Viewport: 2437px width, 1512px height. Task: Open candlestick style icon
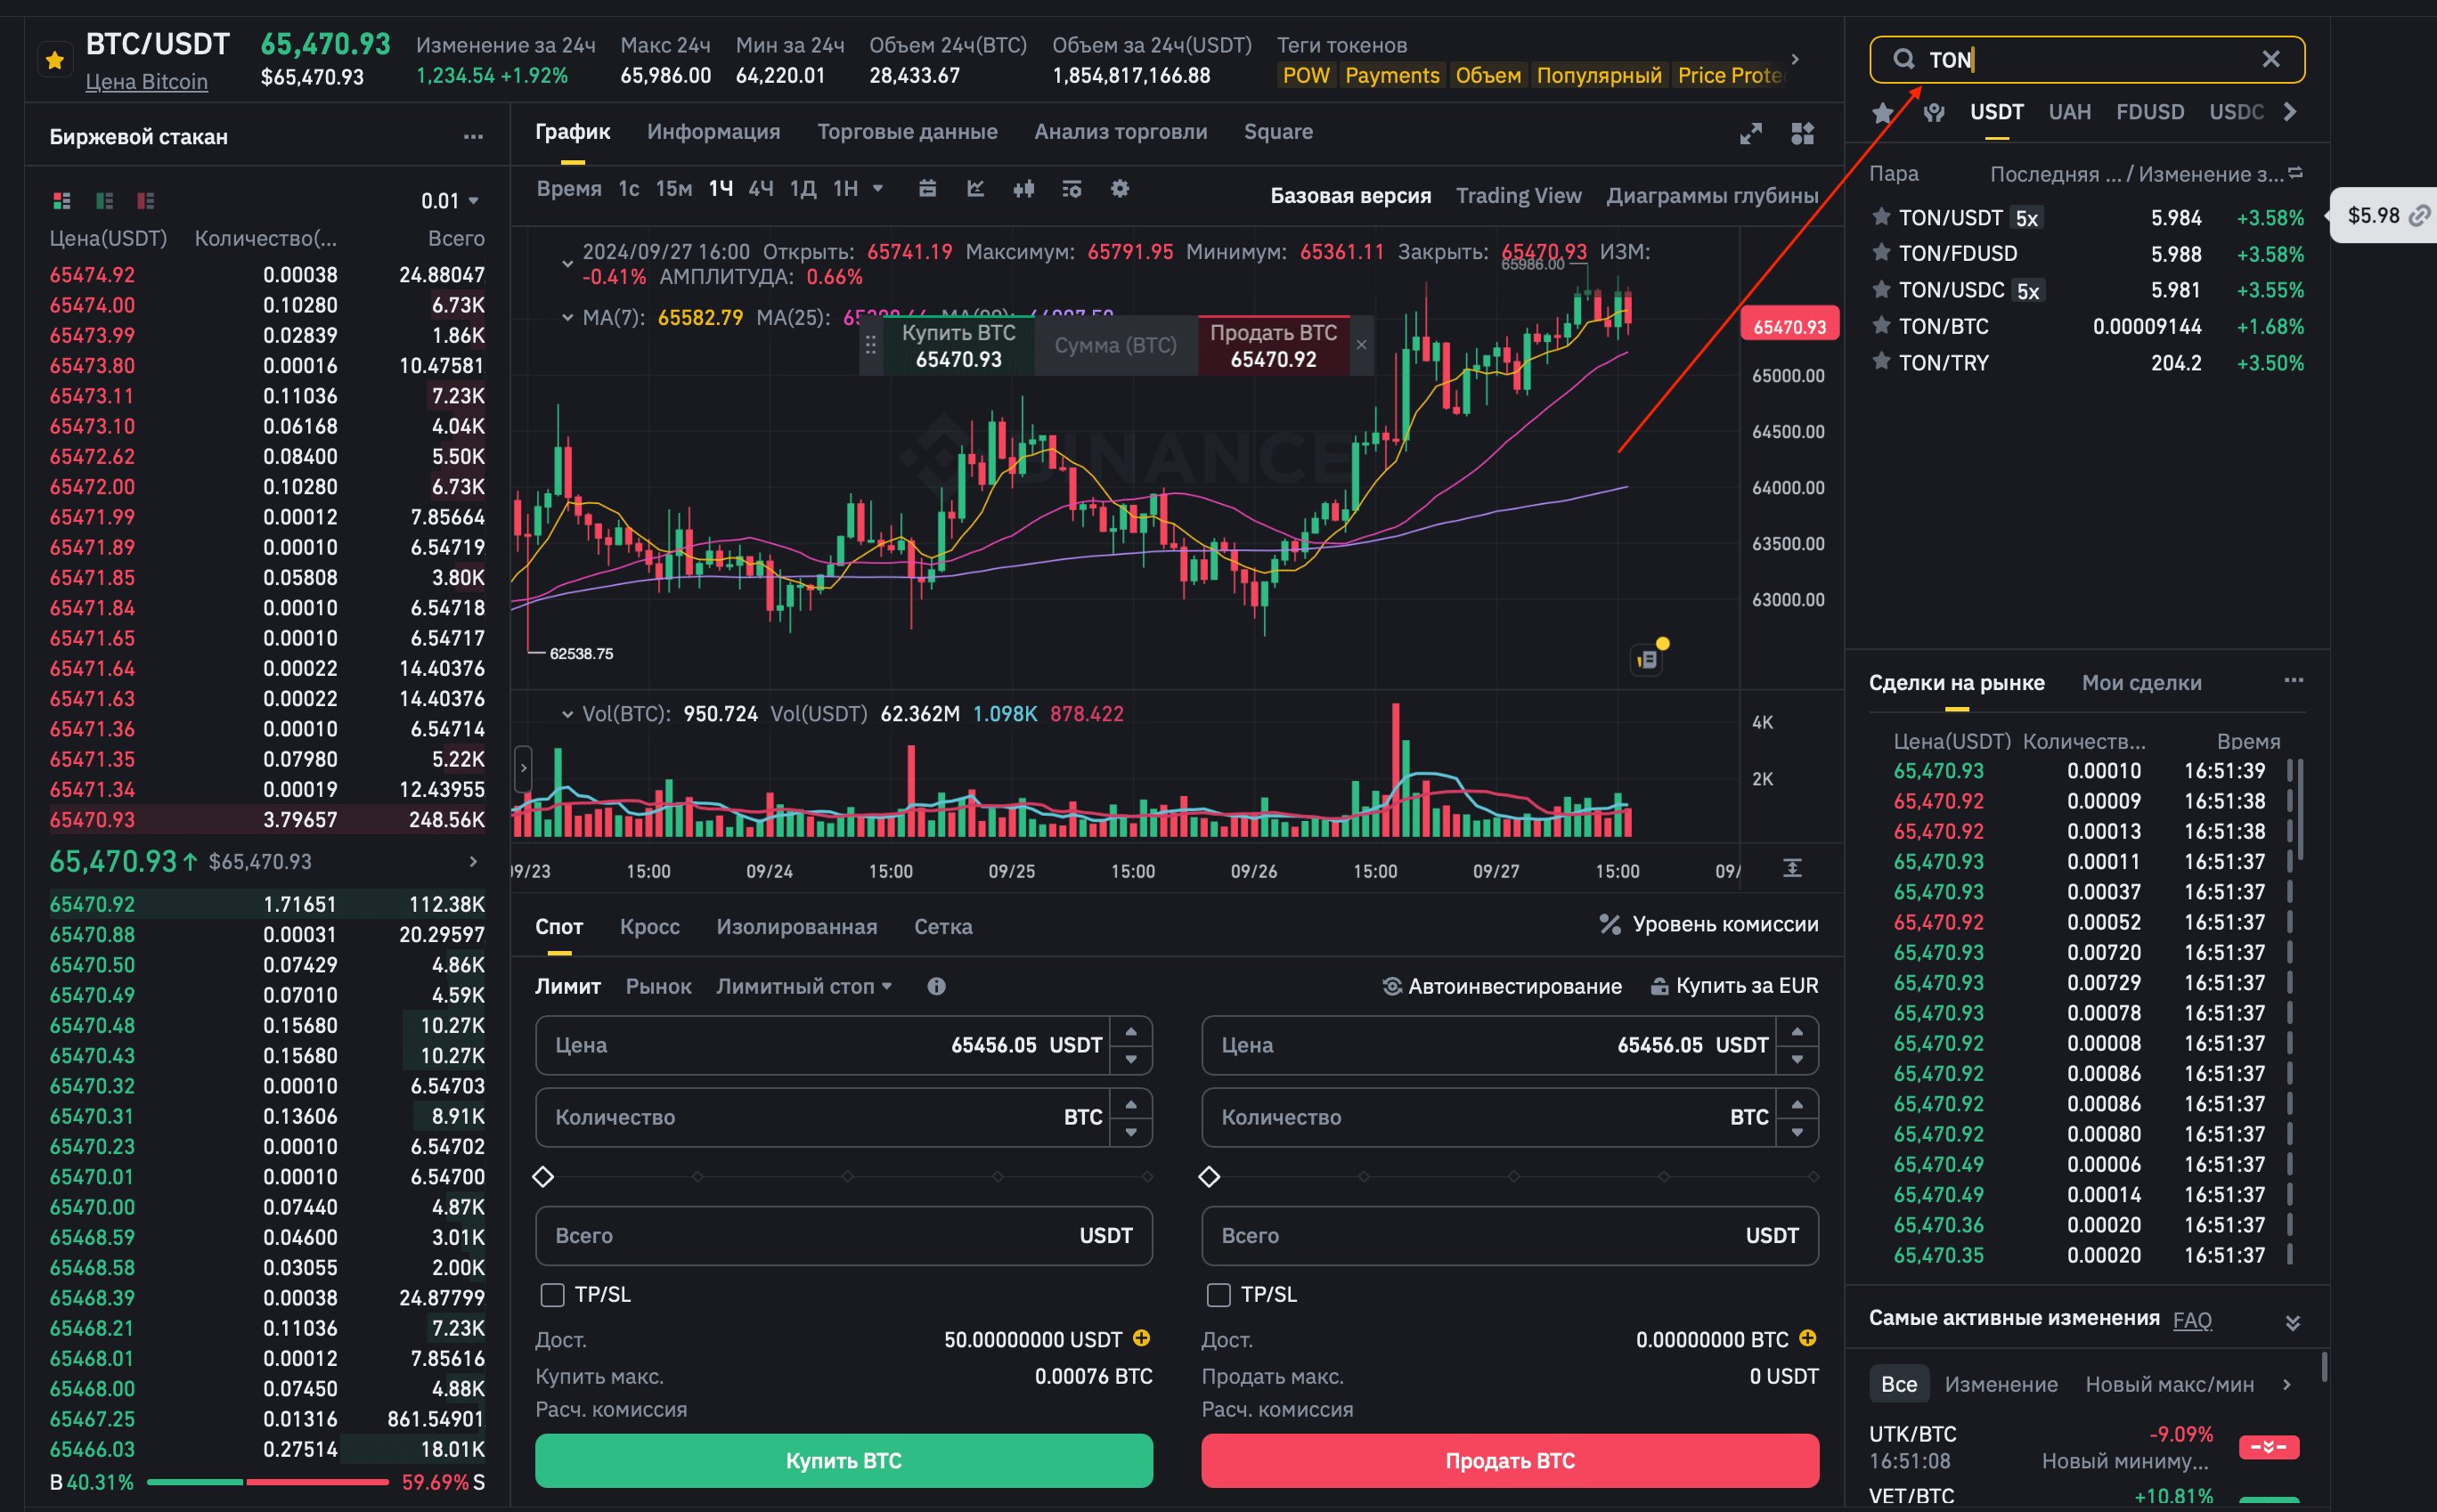tap(1024, 188)
